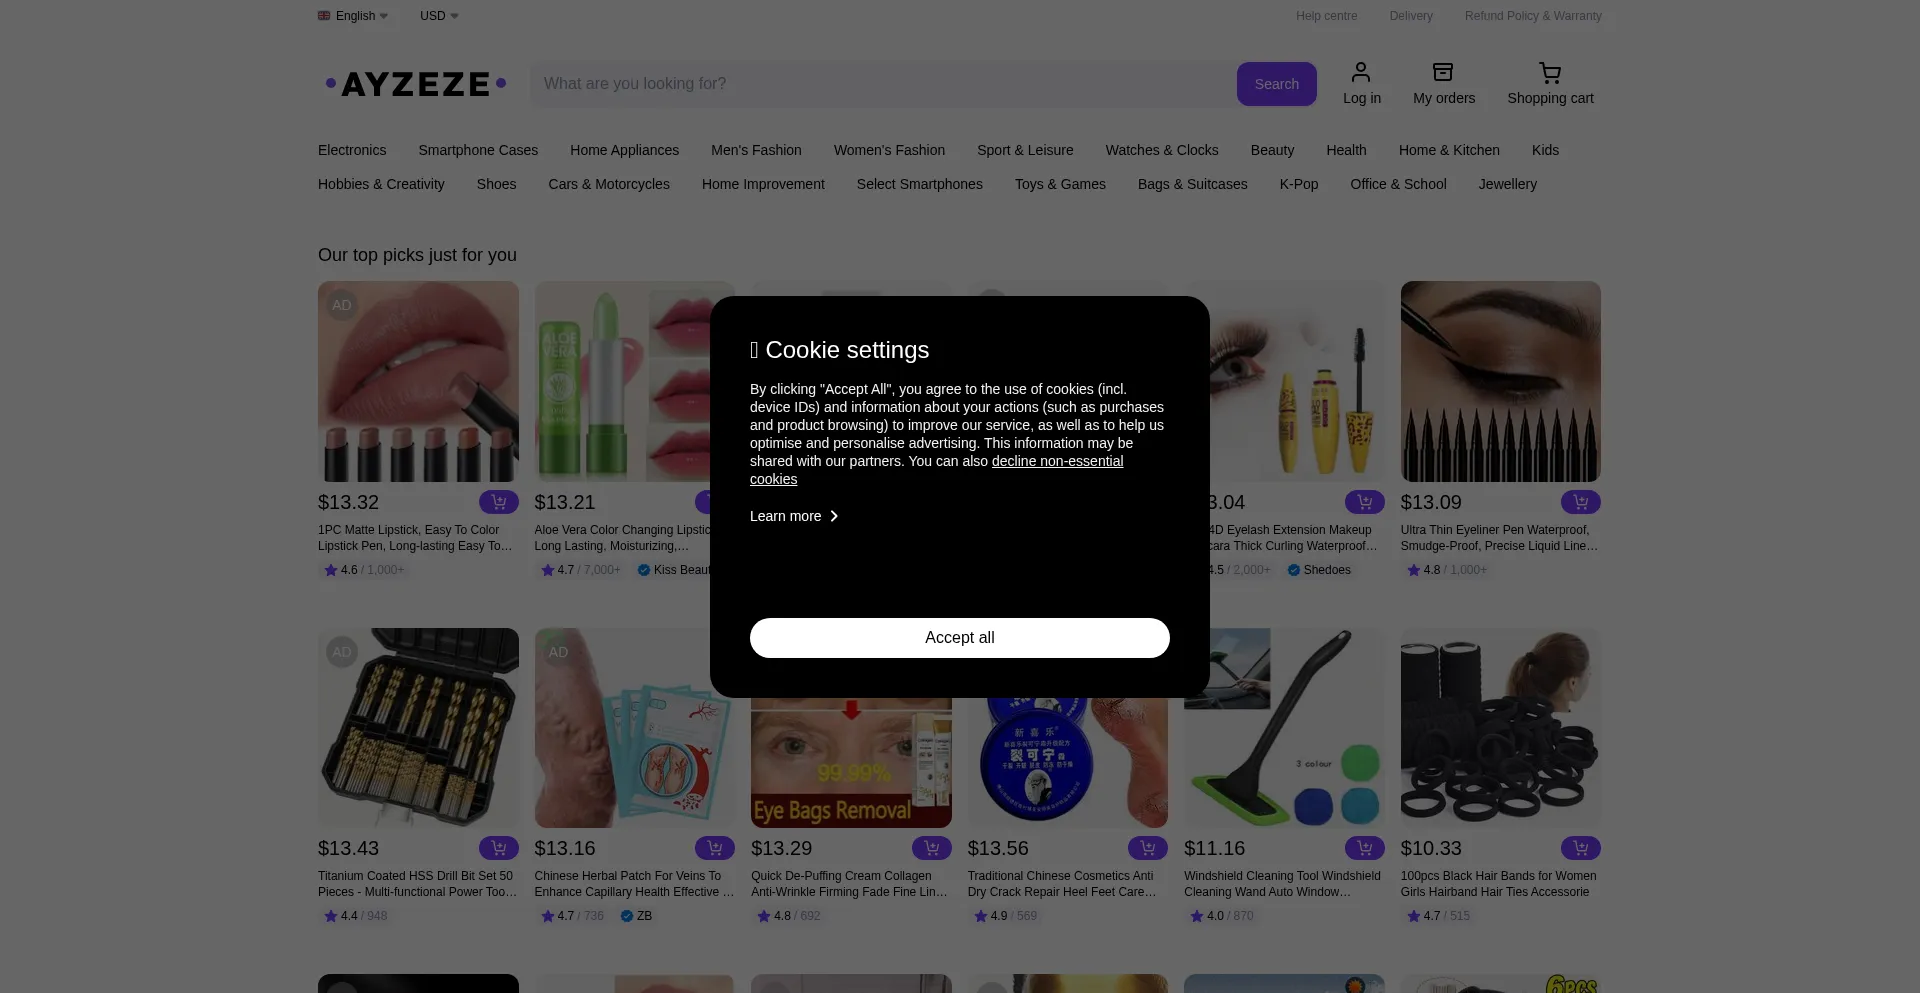The image size is (1920, 993).
Task: Click the Accept all cookies button
Action: tap(960, 638)
